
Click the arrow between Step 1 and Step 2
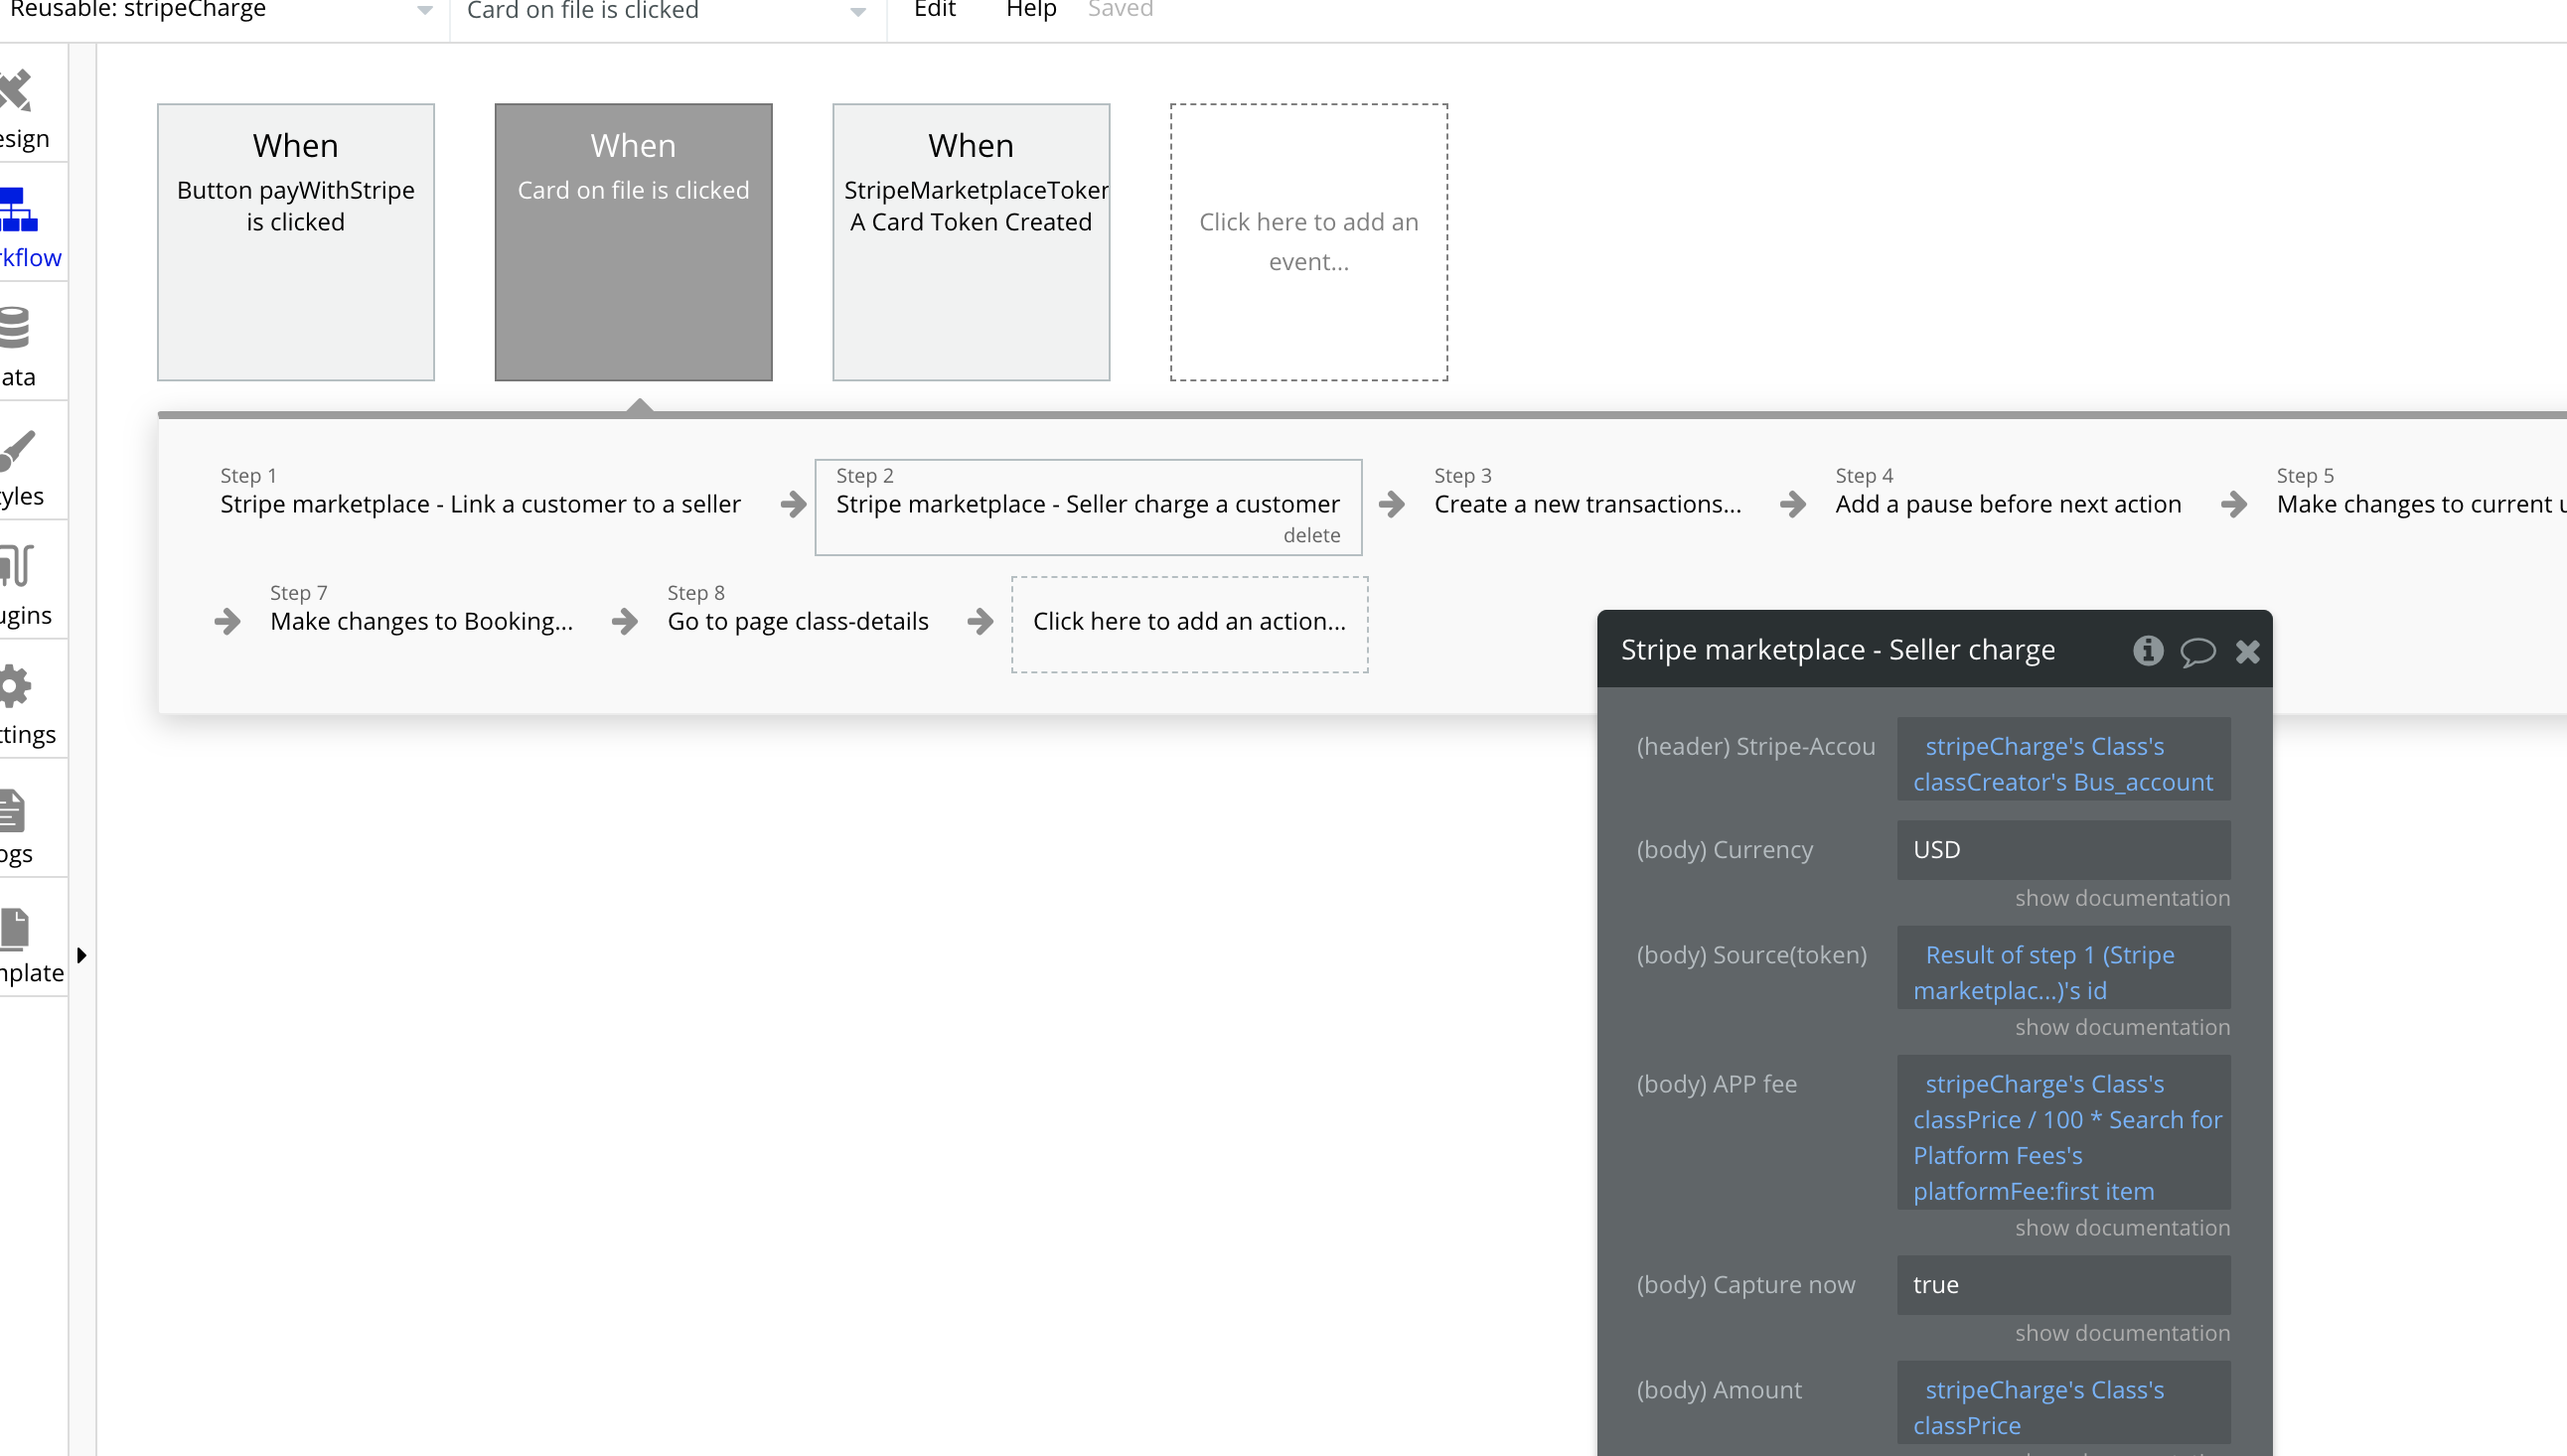(x=794, y=504)
